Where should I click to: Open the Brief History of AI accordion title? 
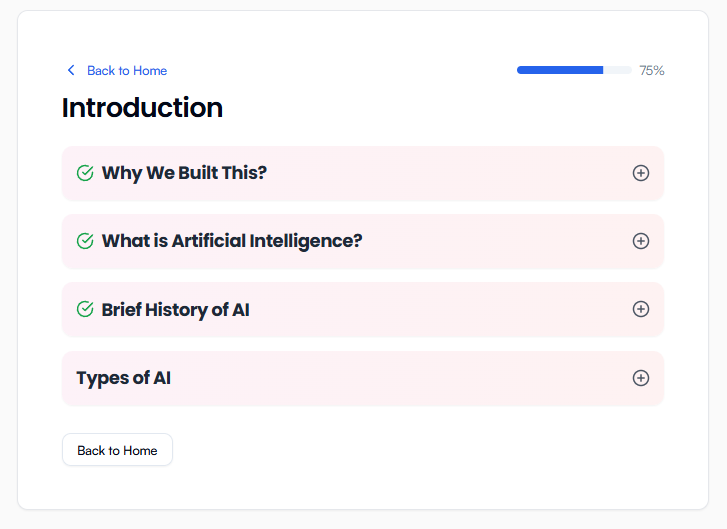tap(175, 309)
